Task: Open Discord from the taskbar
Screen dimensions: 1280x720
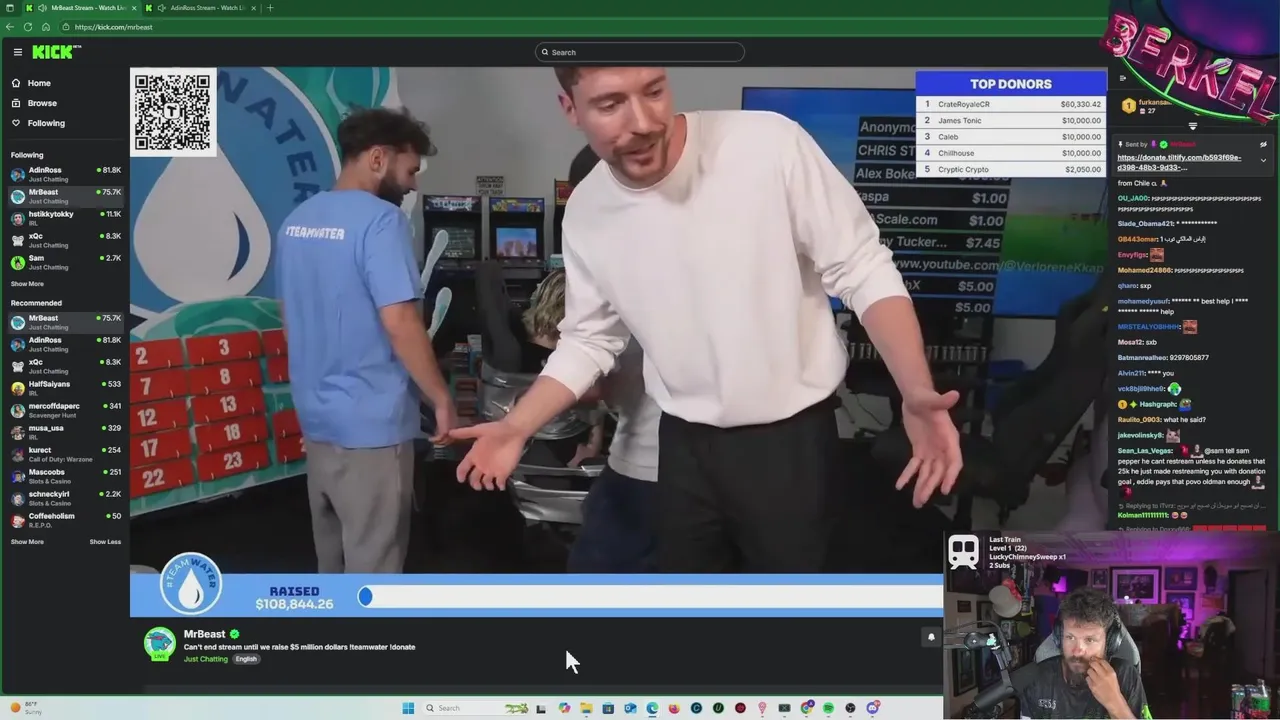Action: point(873,708)
